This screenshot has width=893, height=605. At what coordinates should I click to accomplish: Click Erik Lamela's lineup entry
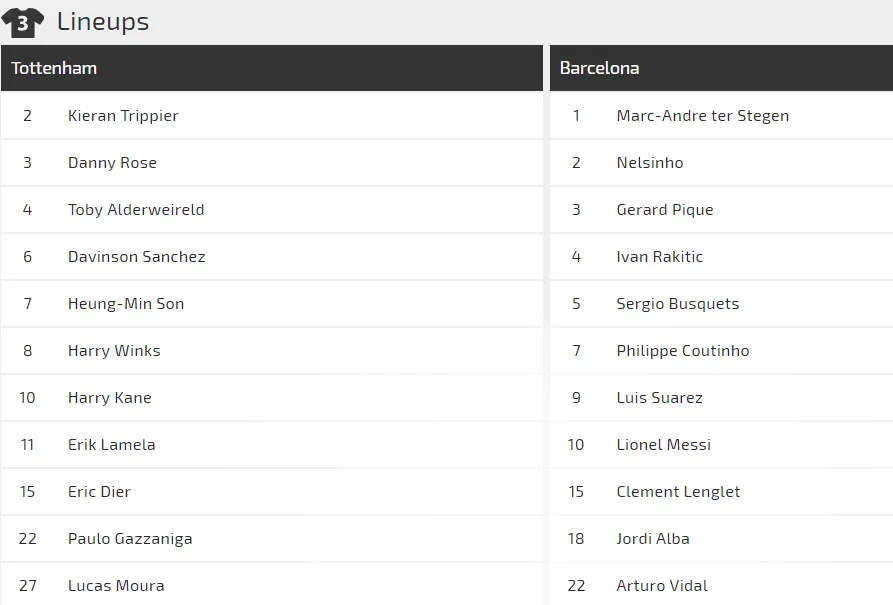click(111, 445)
